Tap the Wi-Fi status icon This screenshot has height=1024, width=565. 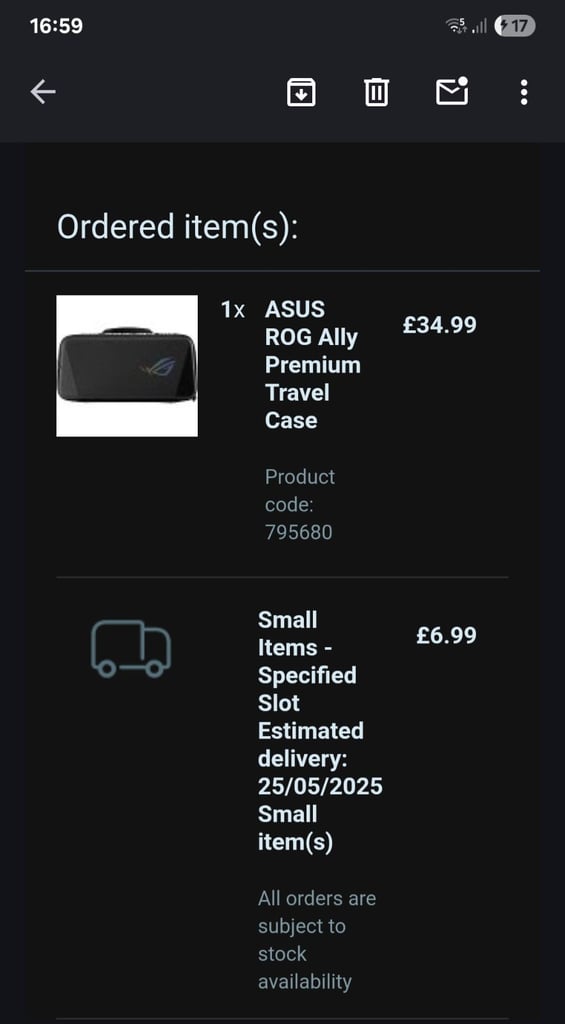pyautogui.click(x=456, y=26)
